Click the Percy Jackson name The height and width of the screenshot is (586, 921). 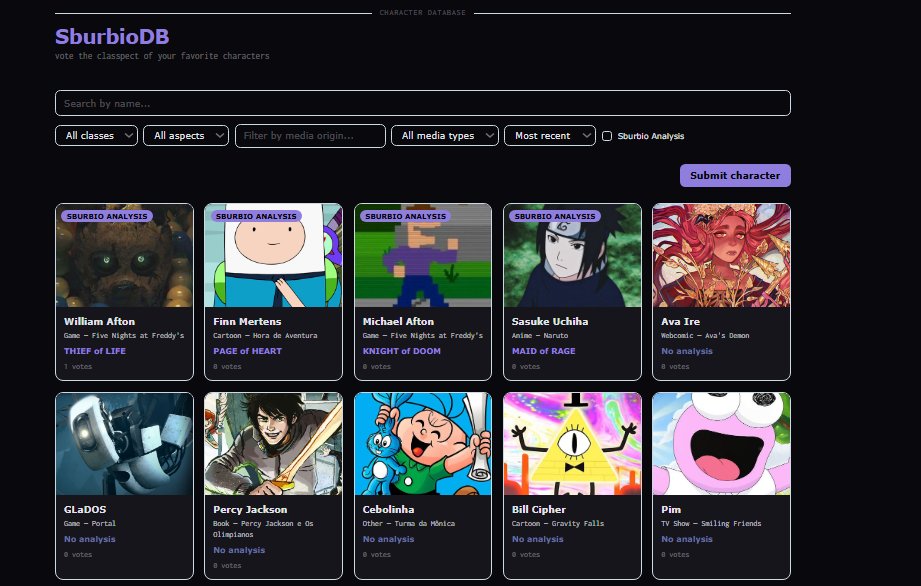(250, 509)
